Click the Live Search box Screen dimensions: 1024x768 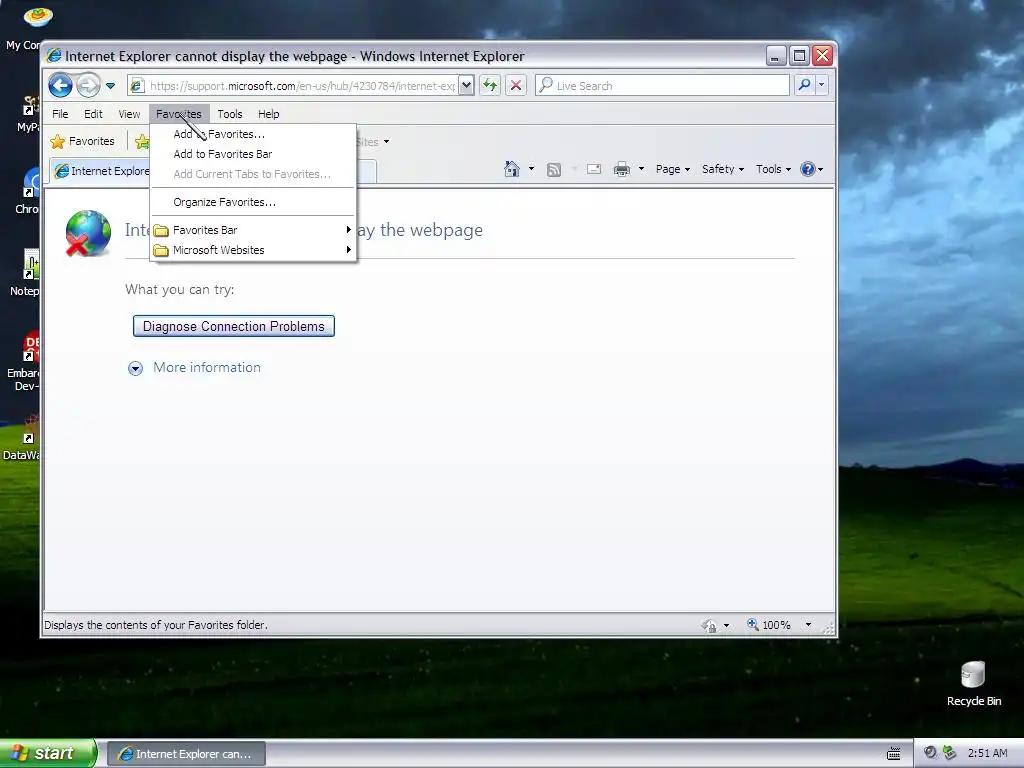(x=662, y=86)
